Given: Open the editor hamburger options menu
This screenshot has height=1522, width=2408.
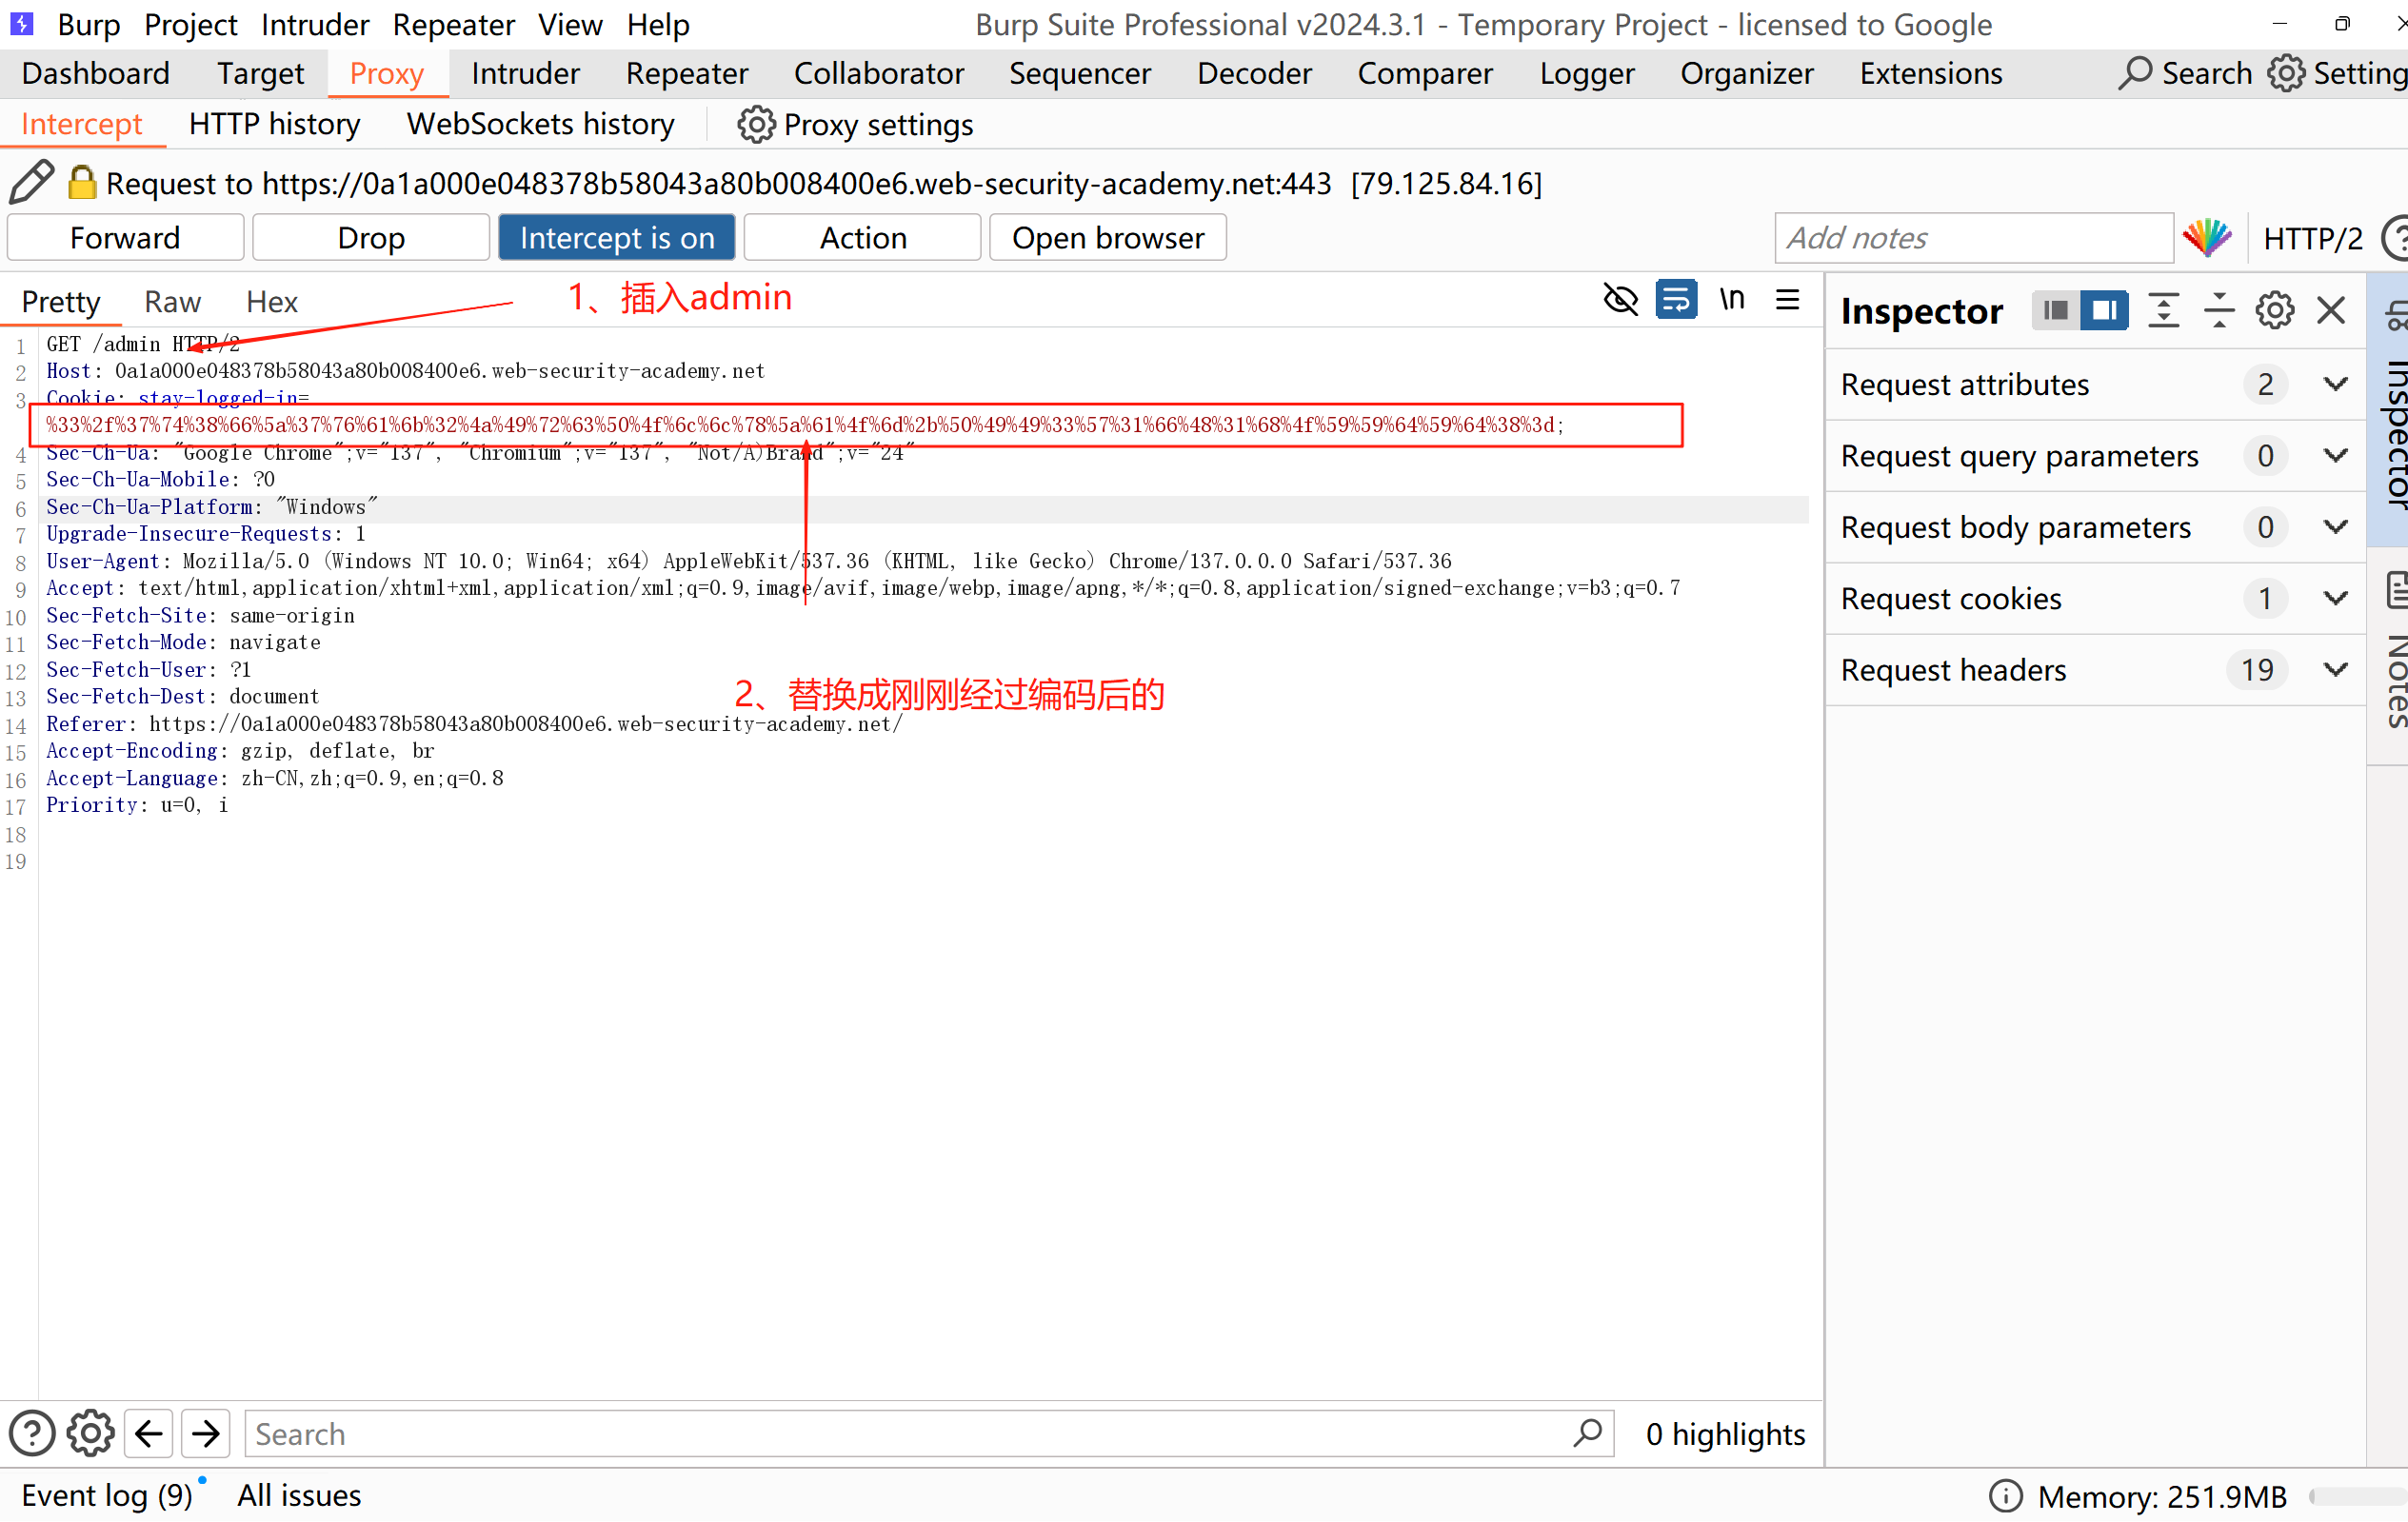Looking at the screenshot, I should 1788,300.
